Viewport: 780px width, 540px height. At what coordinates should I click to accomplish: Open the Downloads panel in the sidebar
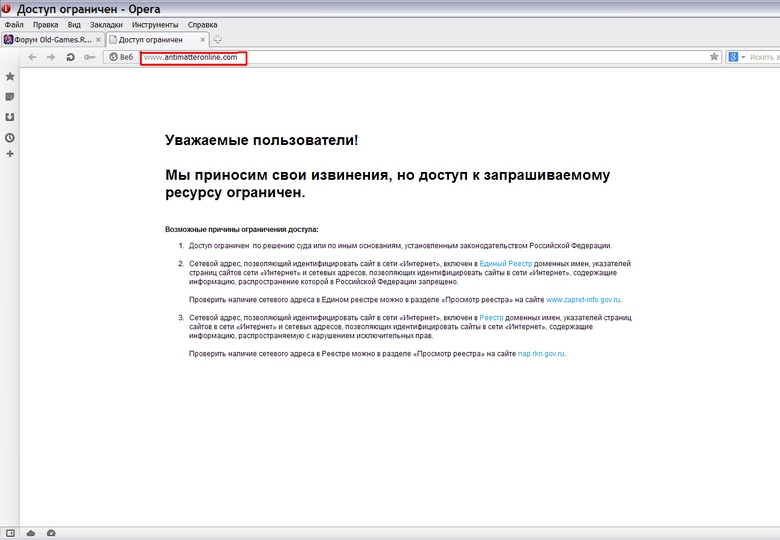[x=10, y=117]
